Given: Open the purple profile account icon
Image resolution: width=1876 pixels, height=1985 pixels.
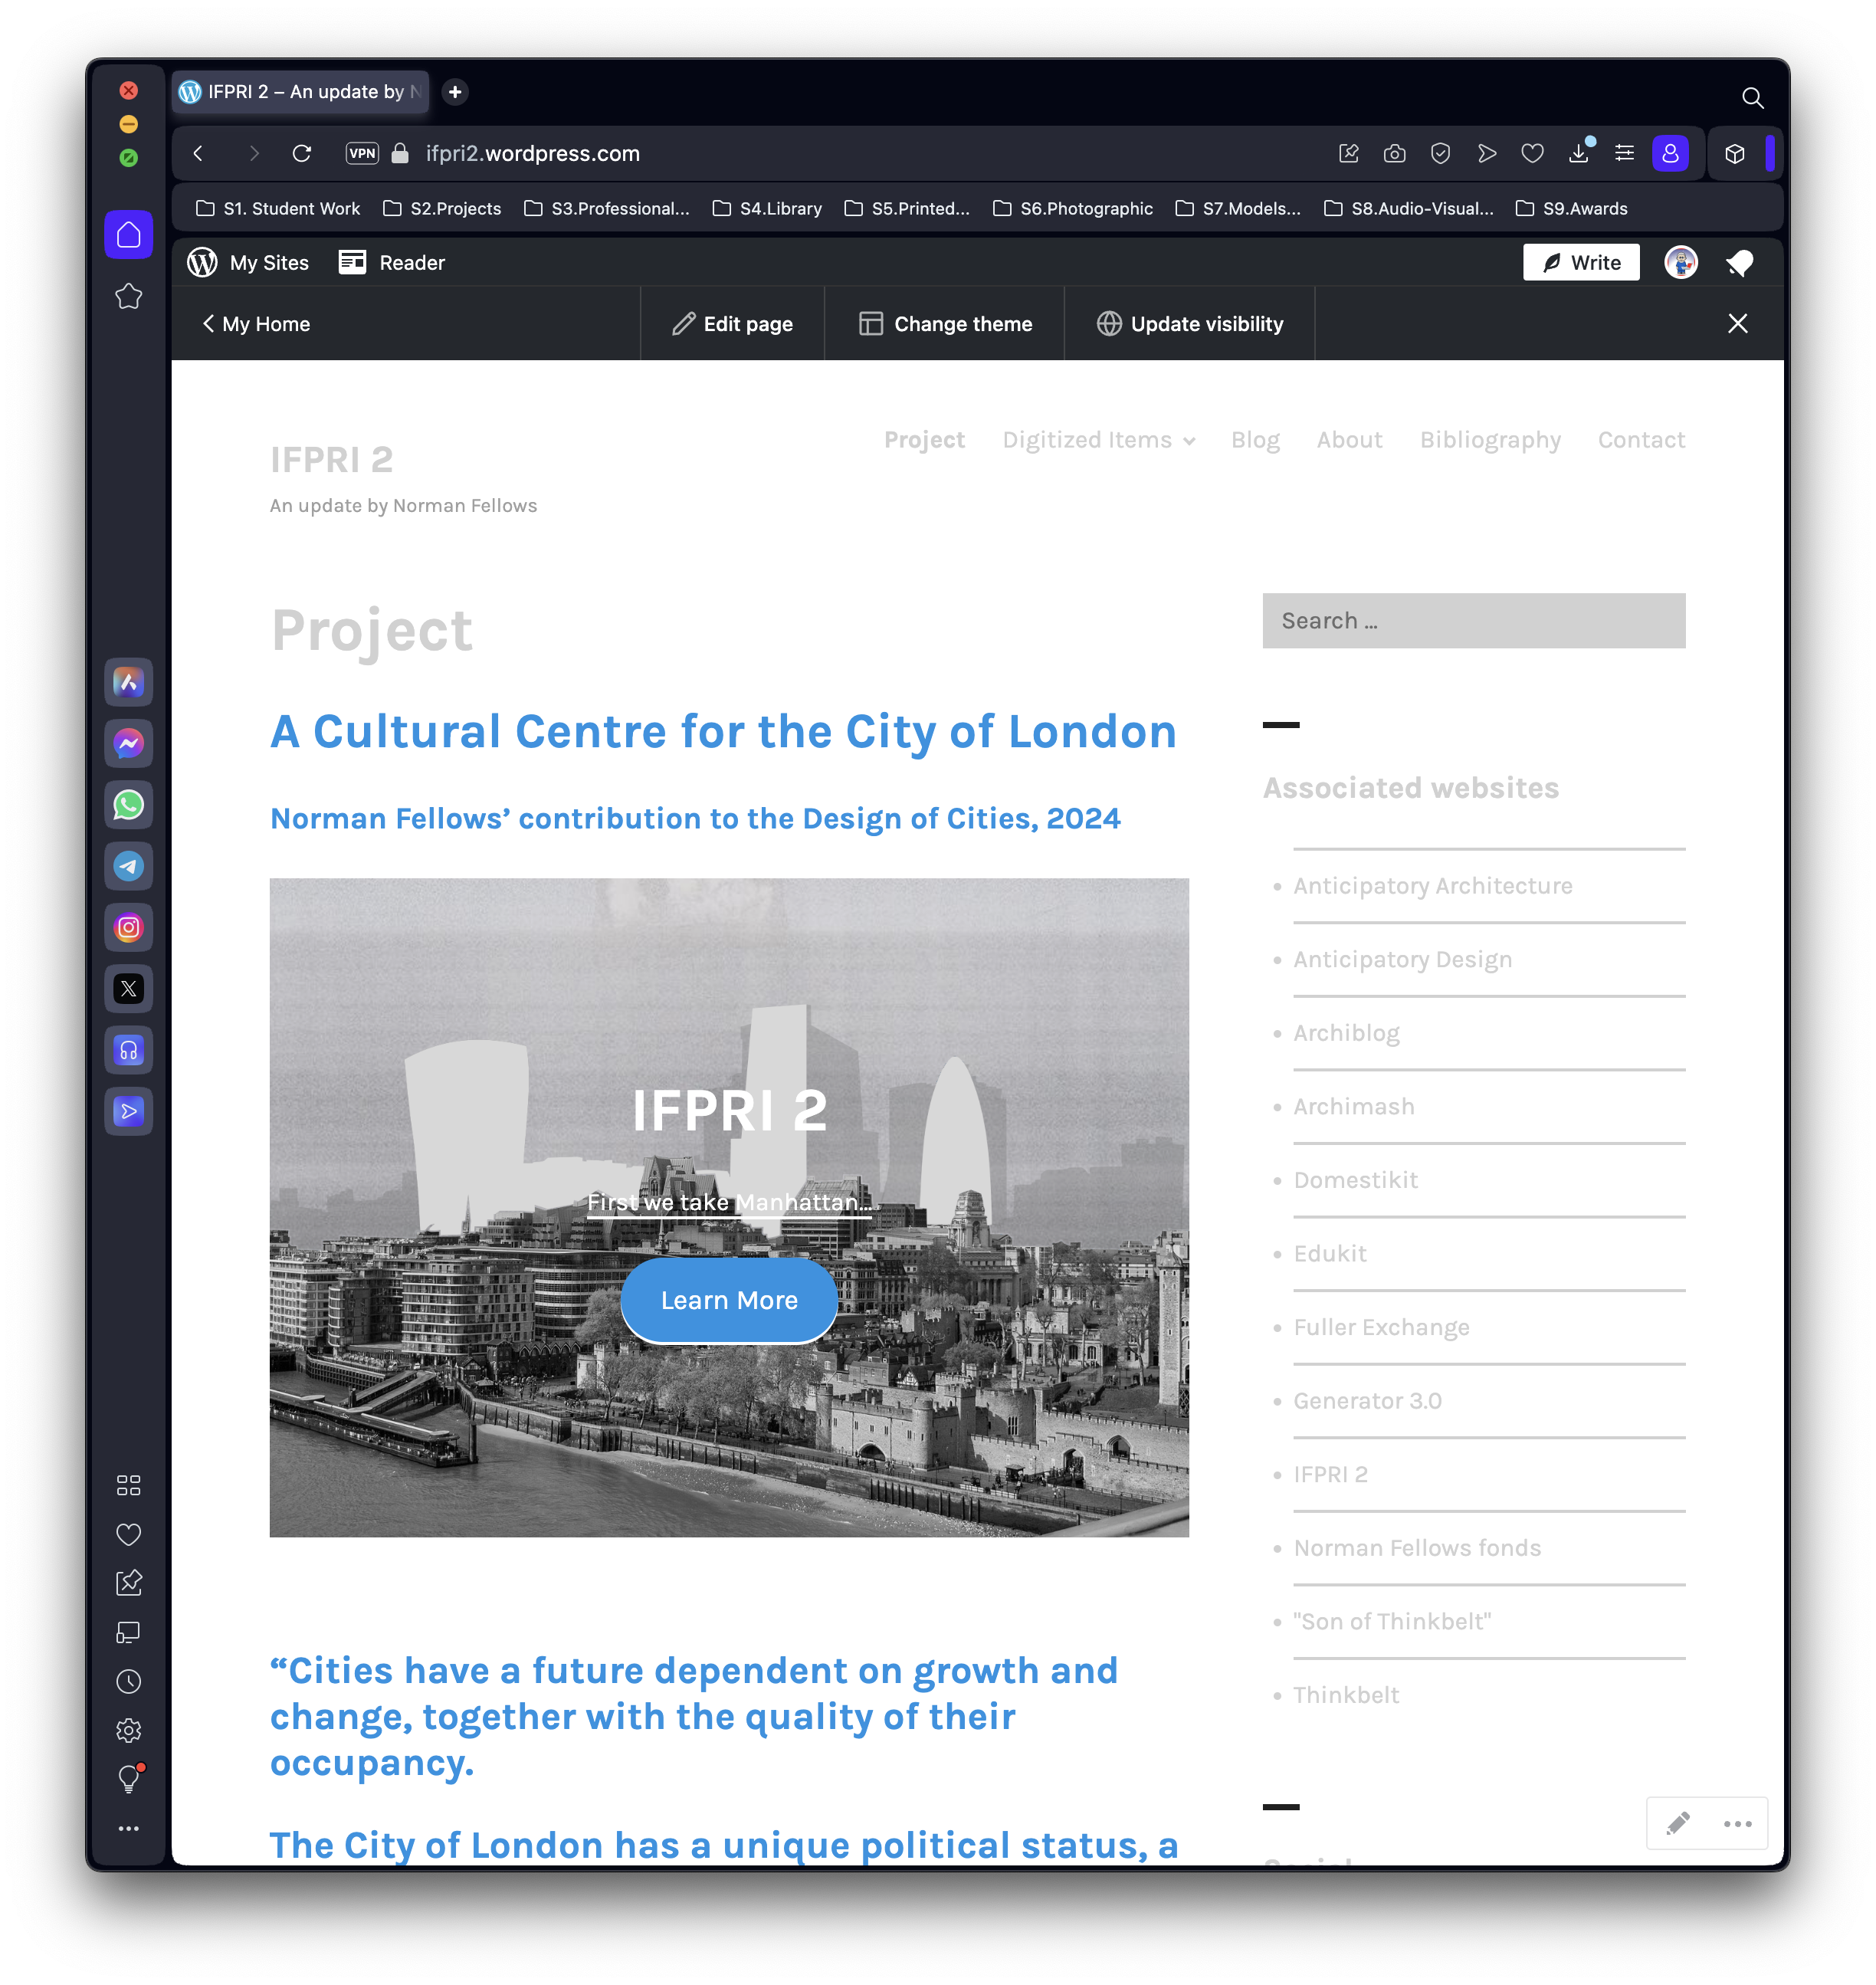Looking at the screenshot, I should (x=1670, y=153).
